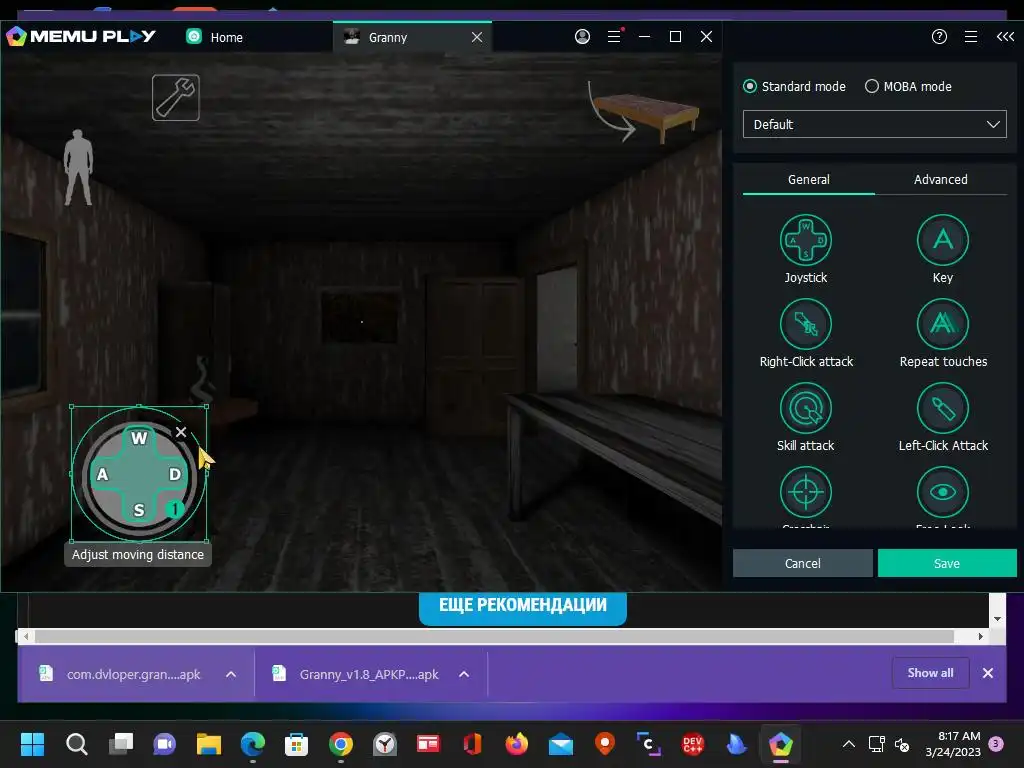Pick the Free Look eye icon
Viewport: 1024px width, 768px height.
tap(942, 492)
